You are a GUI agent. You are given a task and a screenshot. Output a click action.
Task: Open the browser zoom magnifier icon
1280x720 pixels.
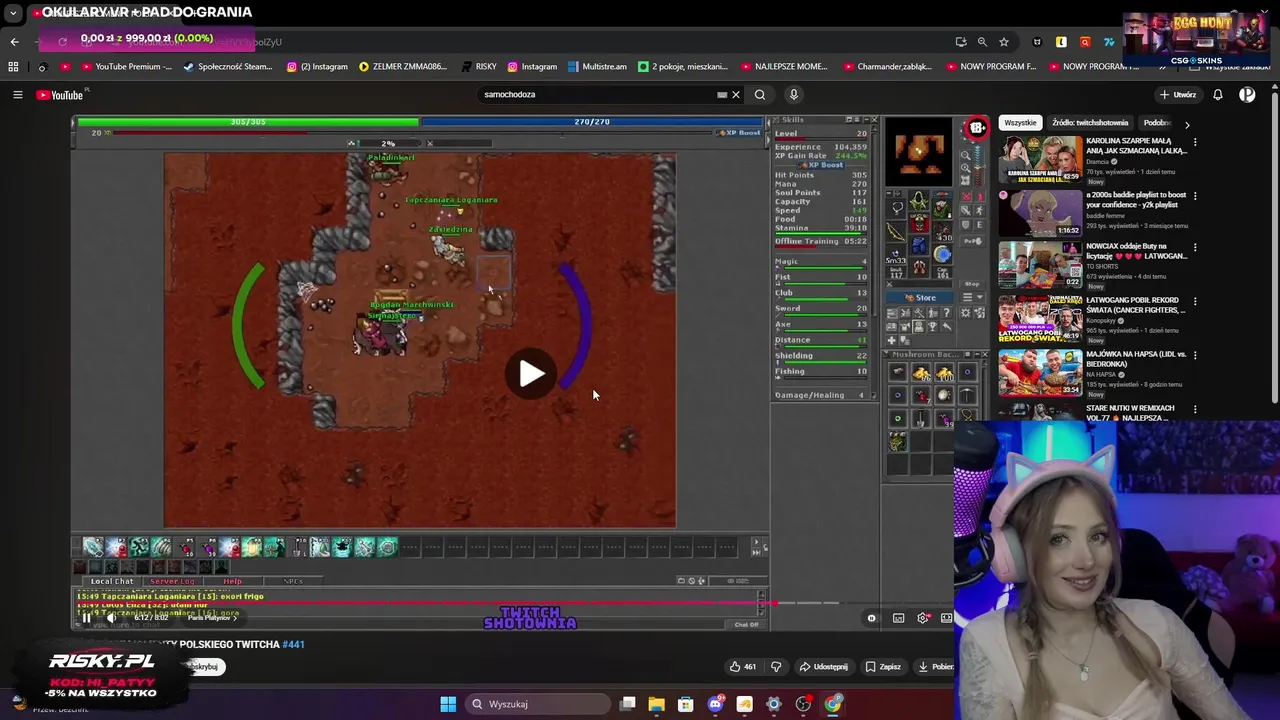coord(982,42)
